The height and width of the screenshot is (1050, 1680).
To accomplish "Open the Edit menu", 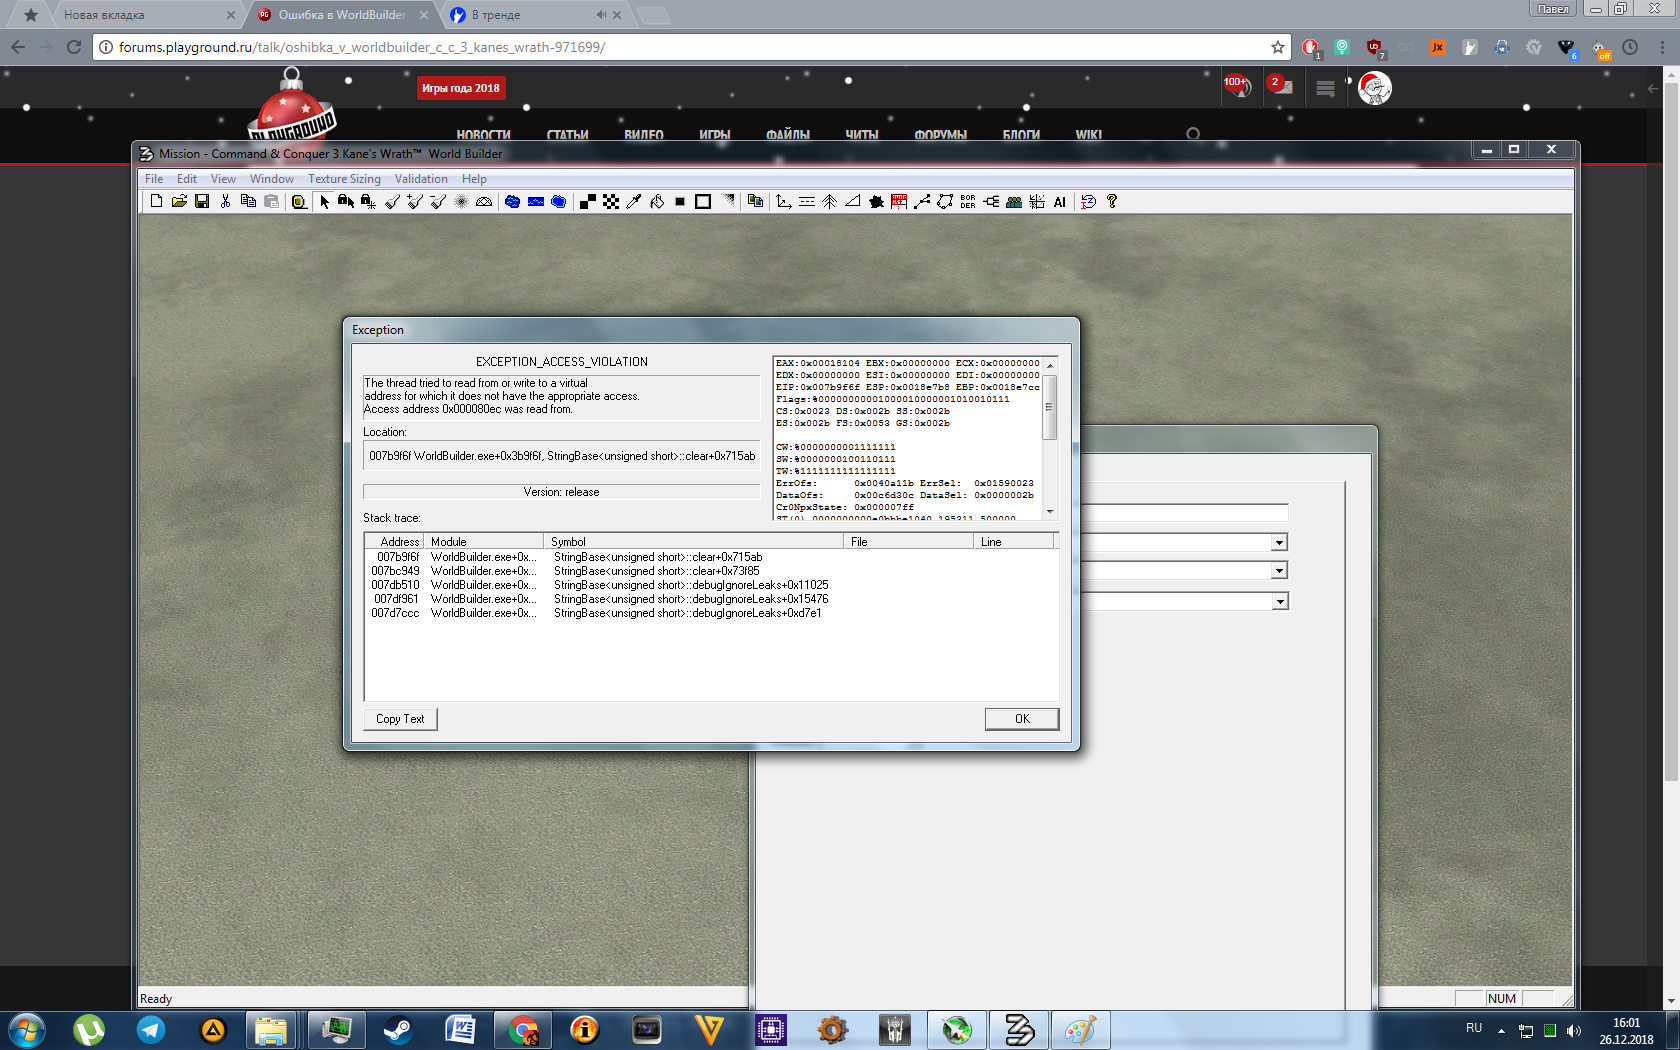I will (187, 179).
